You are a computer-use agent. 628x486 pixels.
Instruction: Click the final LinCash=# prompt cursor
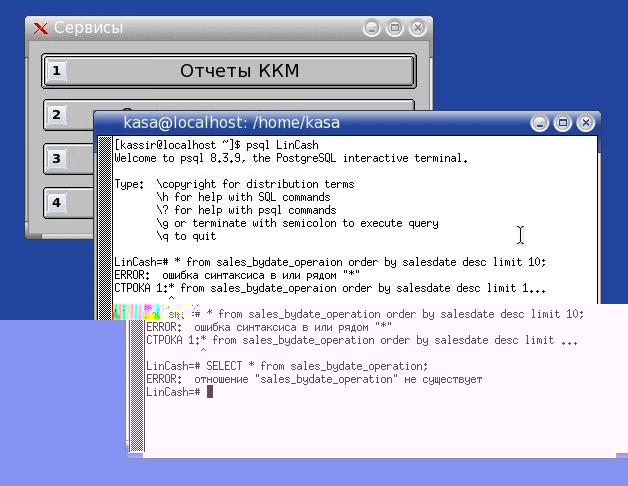point(210,392)
